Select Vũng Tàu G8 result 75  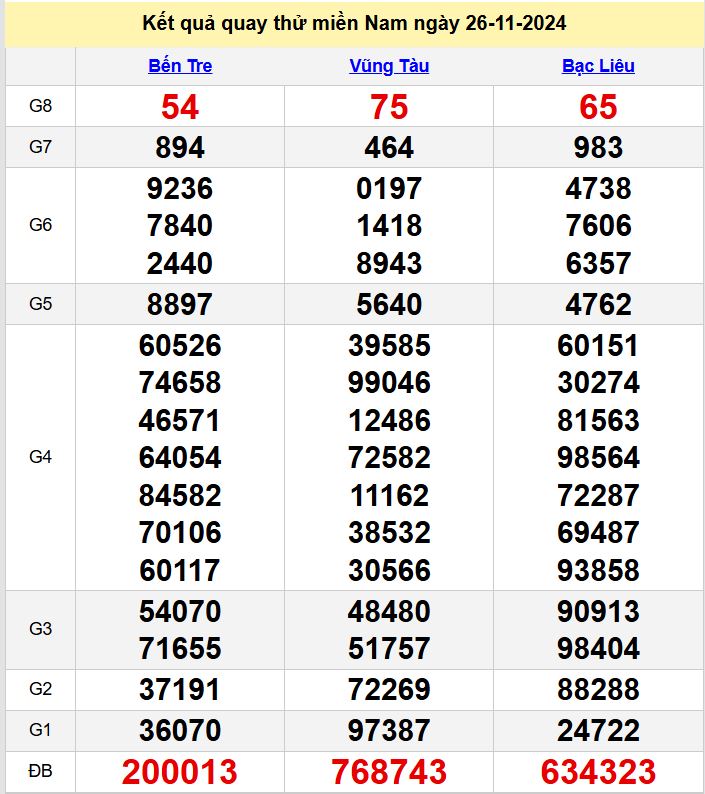click(389, 107)
